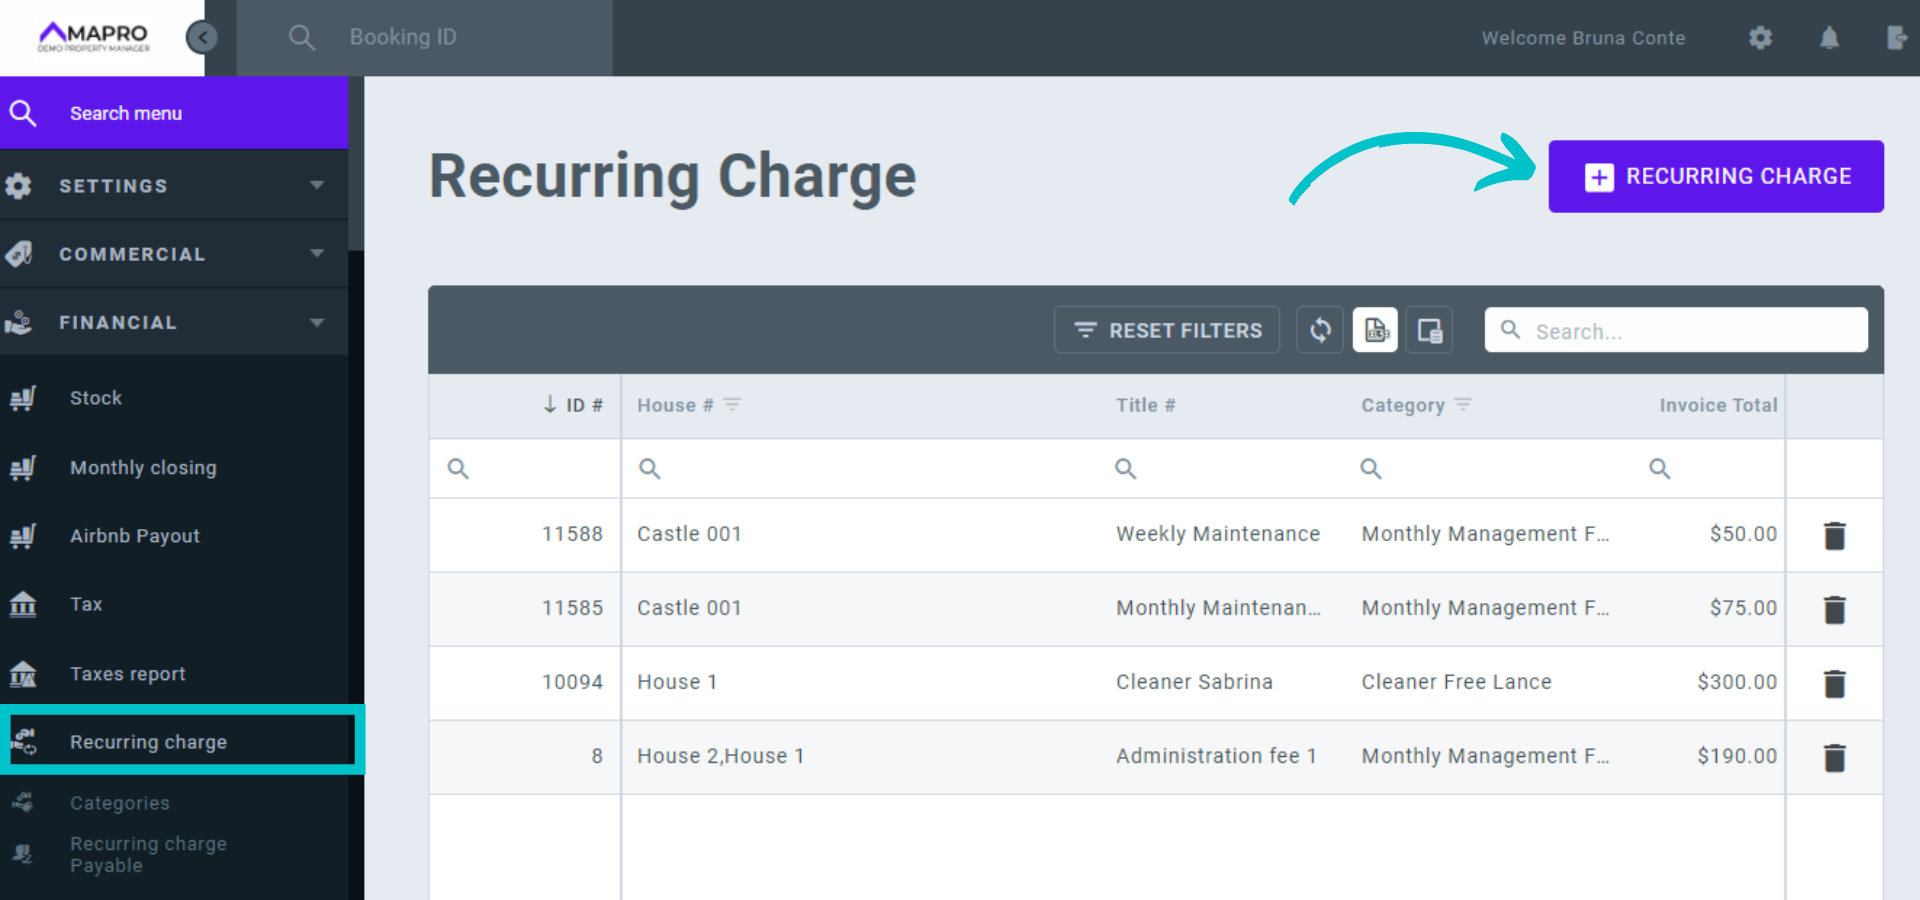Click the settings gear icon in header
Screen dimensions: 1920x900
(x=1760, y=38)
